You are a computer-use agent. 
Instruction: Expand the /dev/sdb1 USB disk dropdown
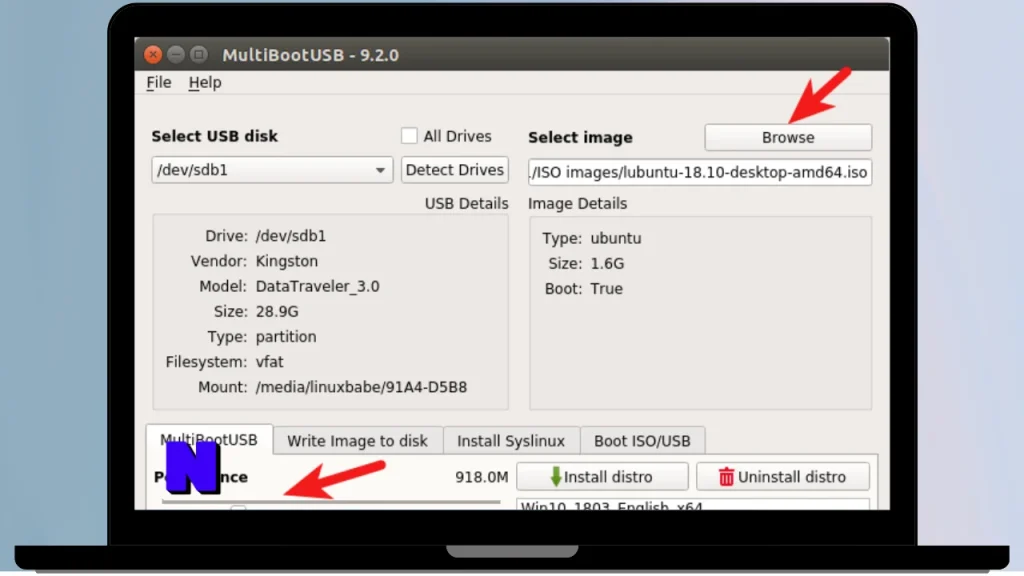[272, 170]
